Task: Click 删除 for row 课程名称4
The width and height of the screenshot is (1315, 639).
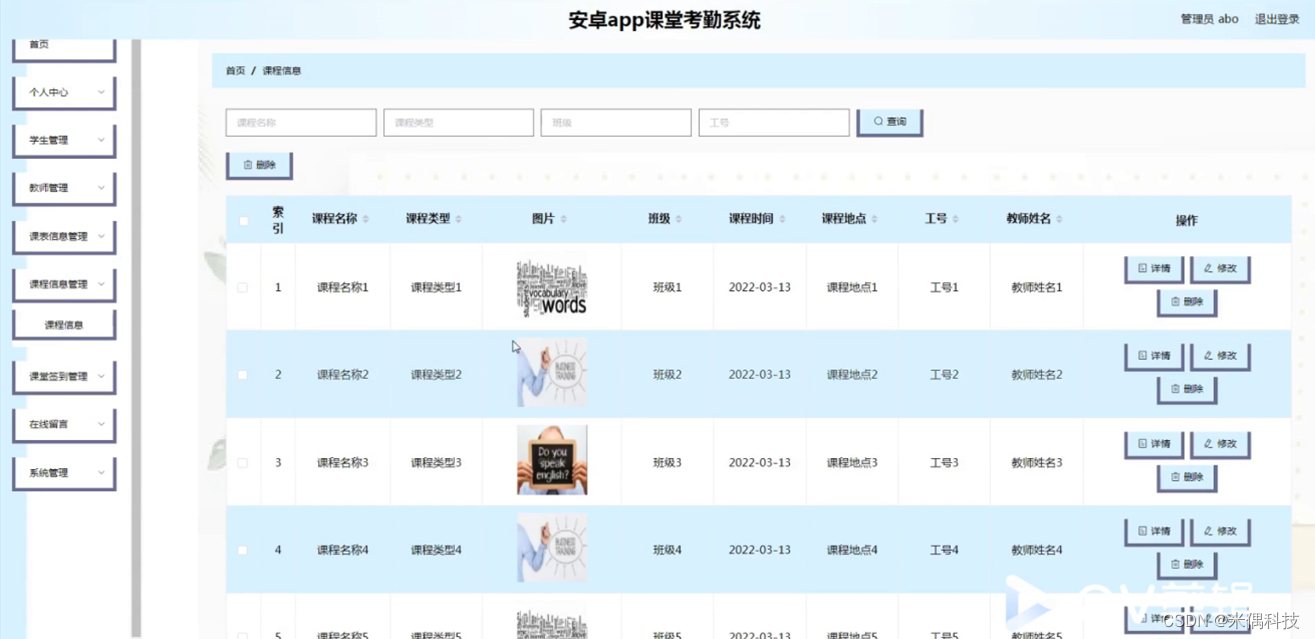Action: point(1187,565)
